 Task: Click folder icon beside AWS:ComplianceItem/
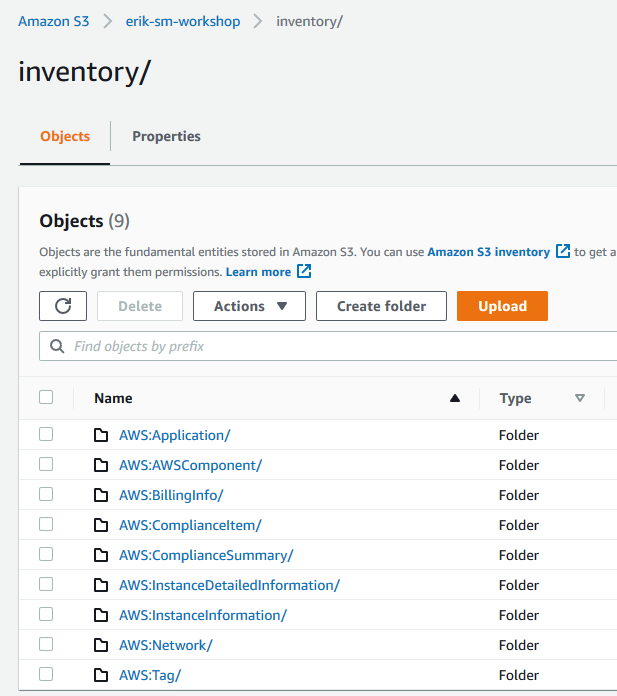pos(101,525)
